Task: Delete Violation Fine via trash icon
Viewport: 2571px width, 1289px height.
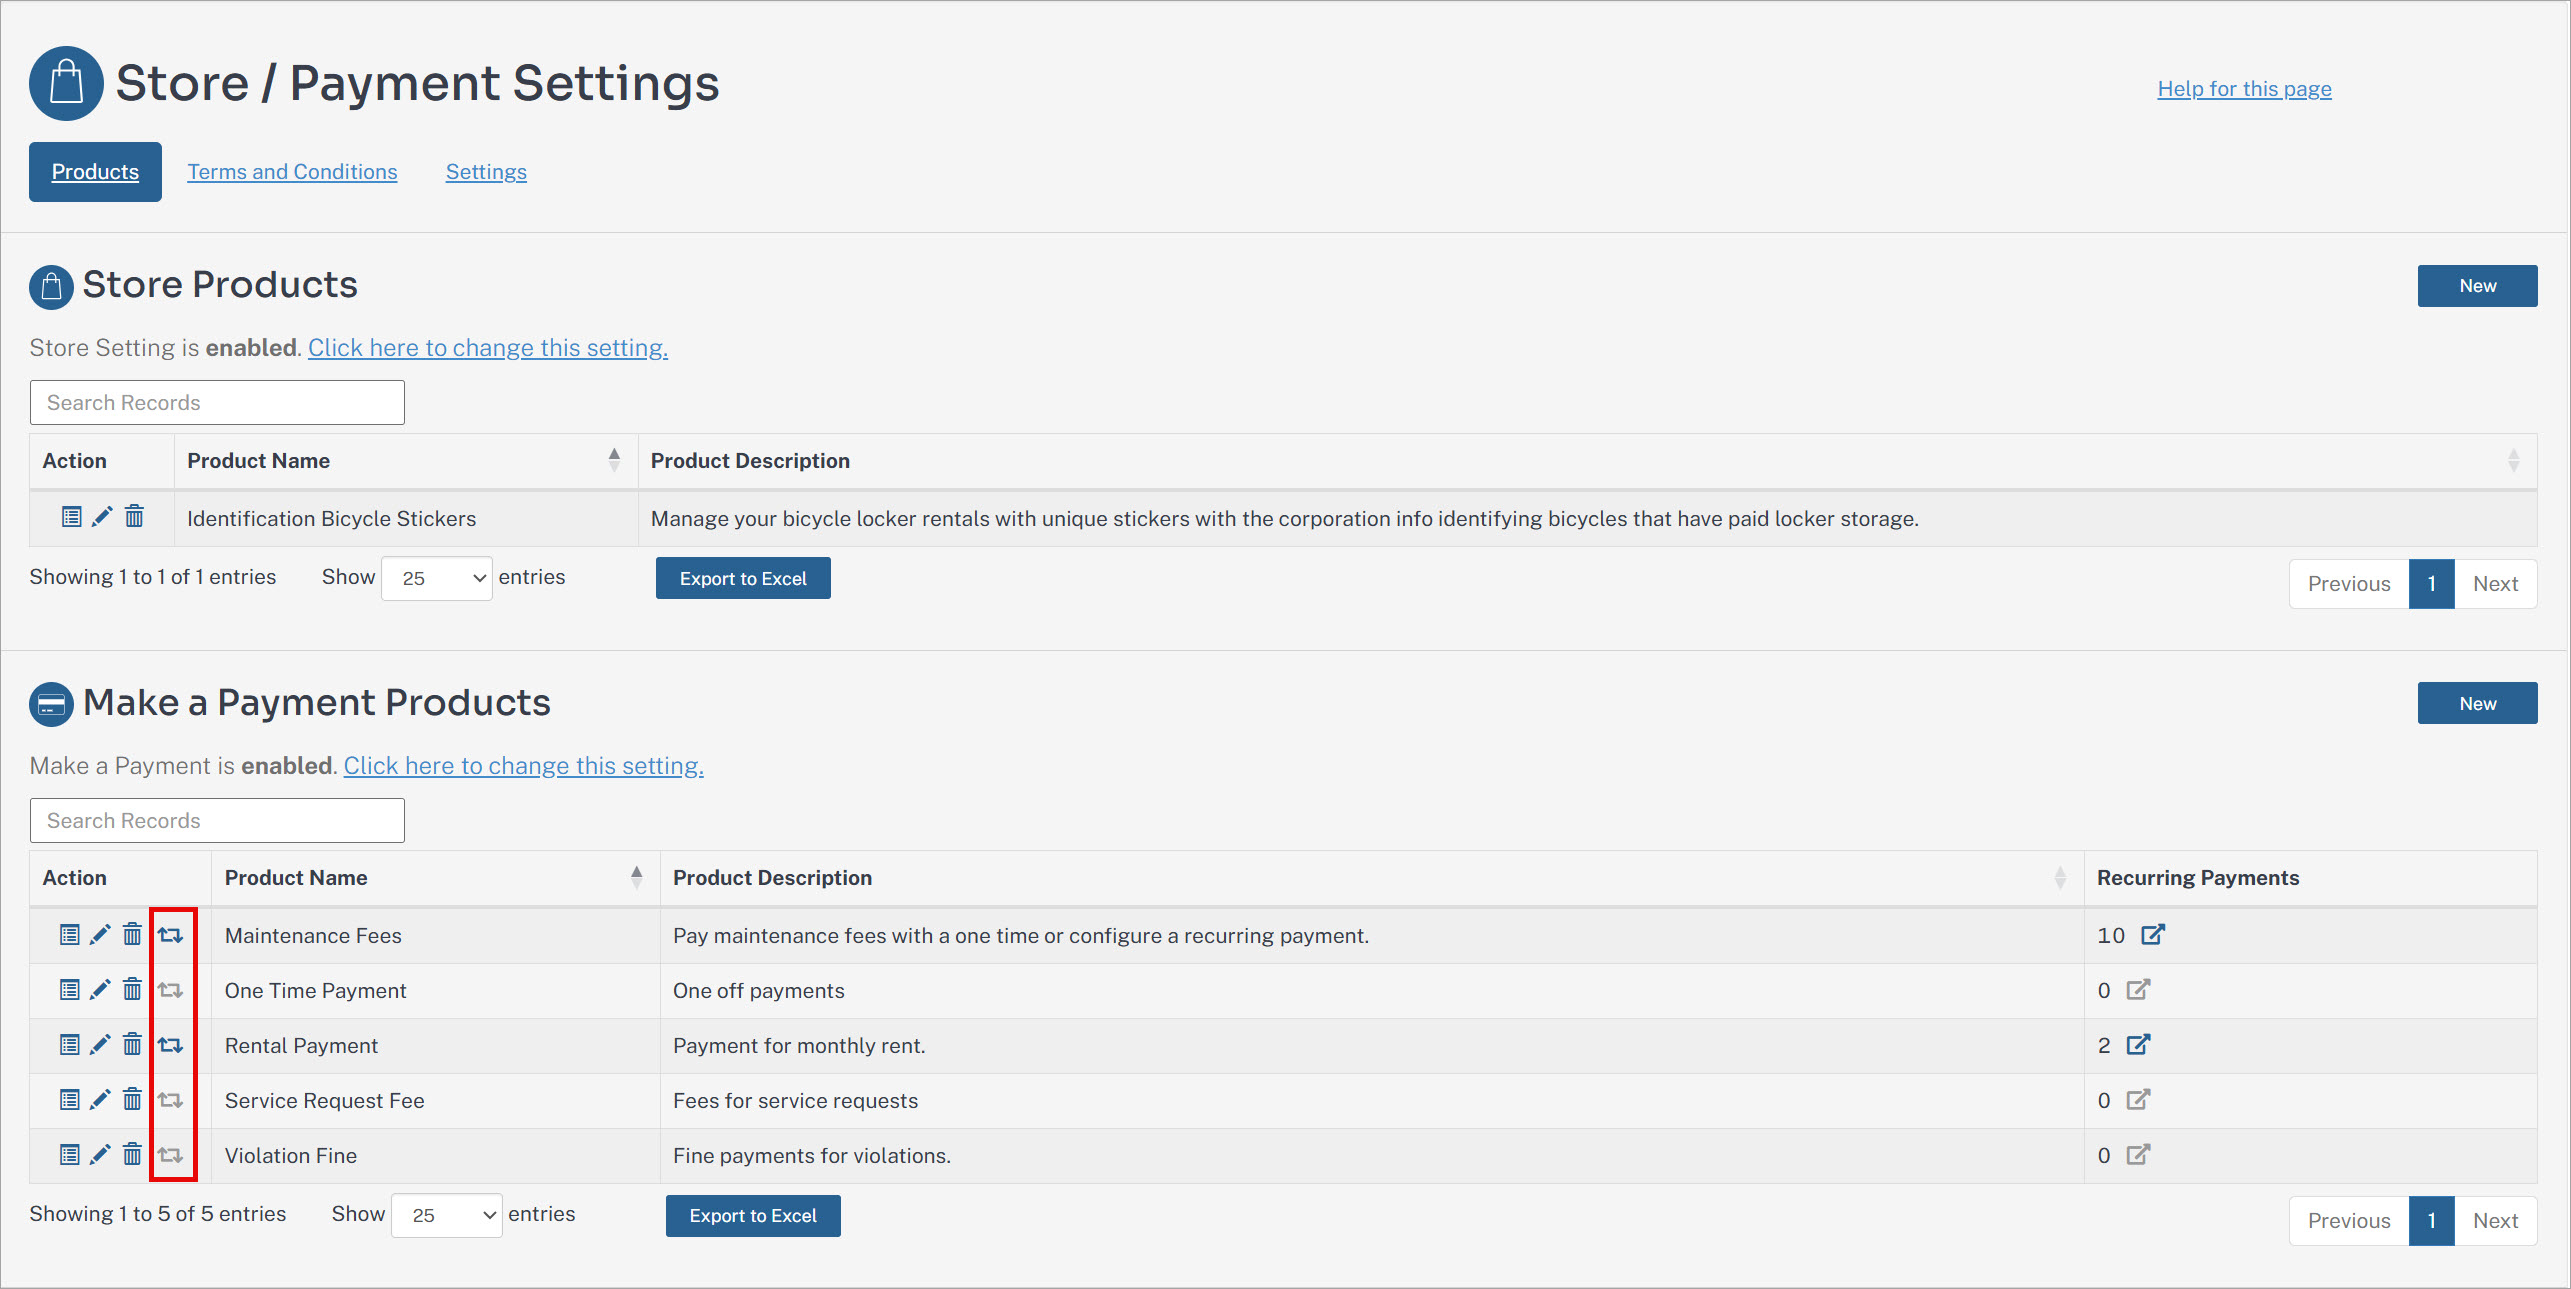Action: pos(132,1155)
